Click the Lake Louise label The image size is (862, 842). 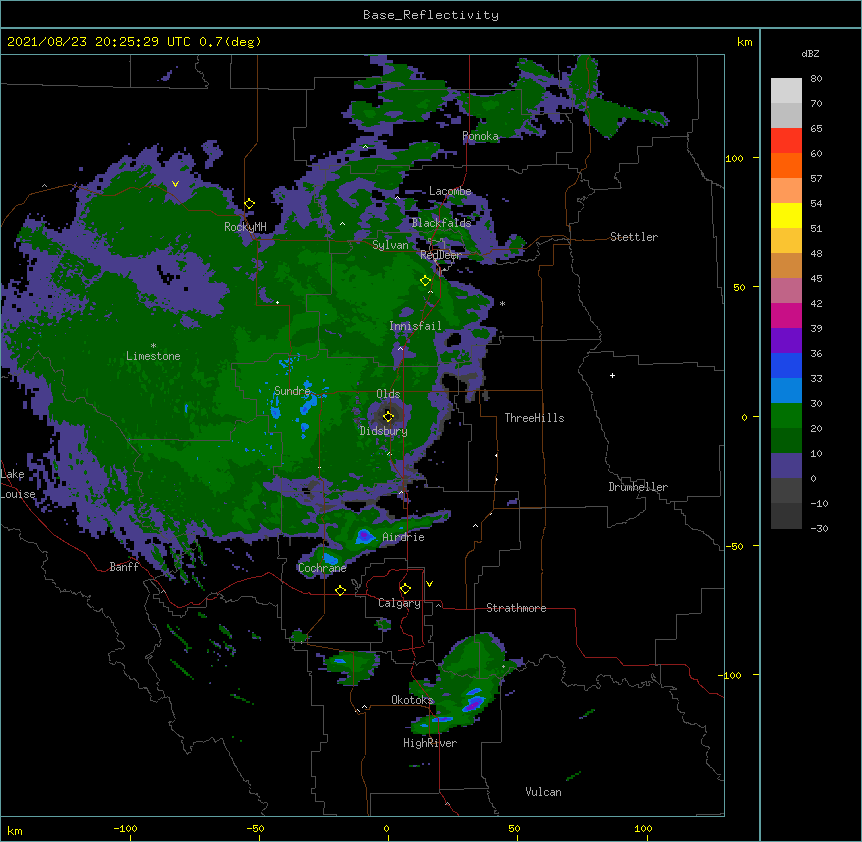(18, 484)
